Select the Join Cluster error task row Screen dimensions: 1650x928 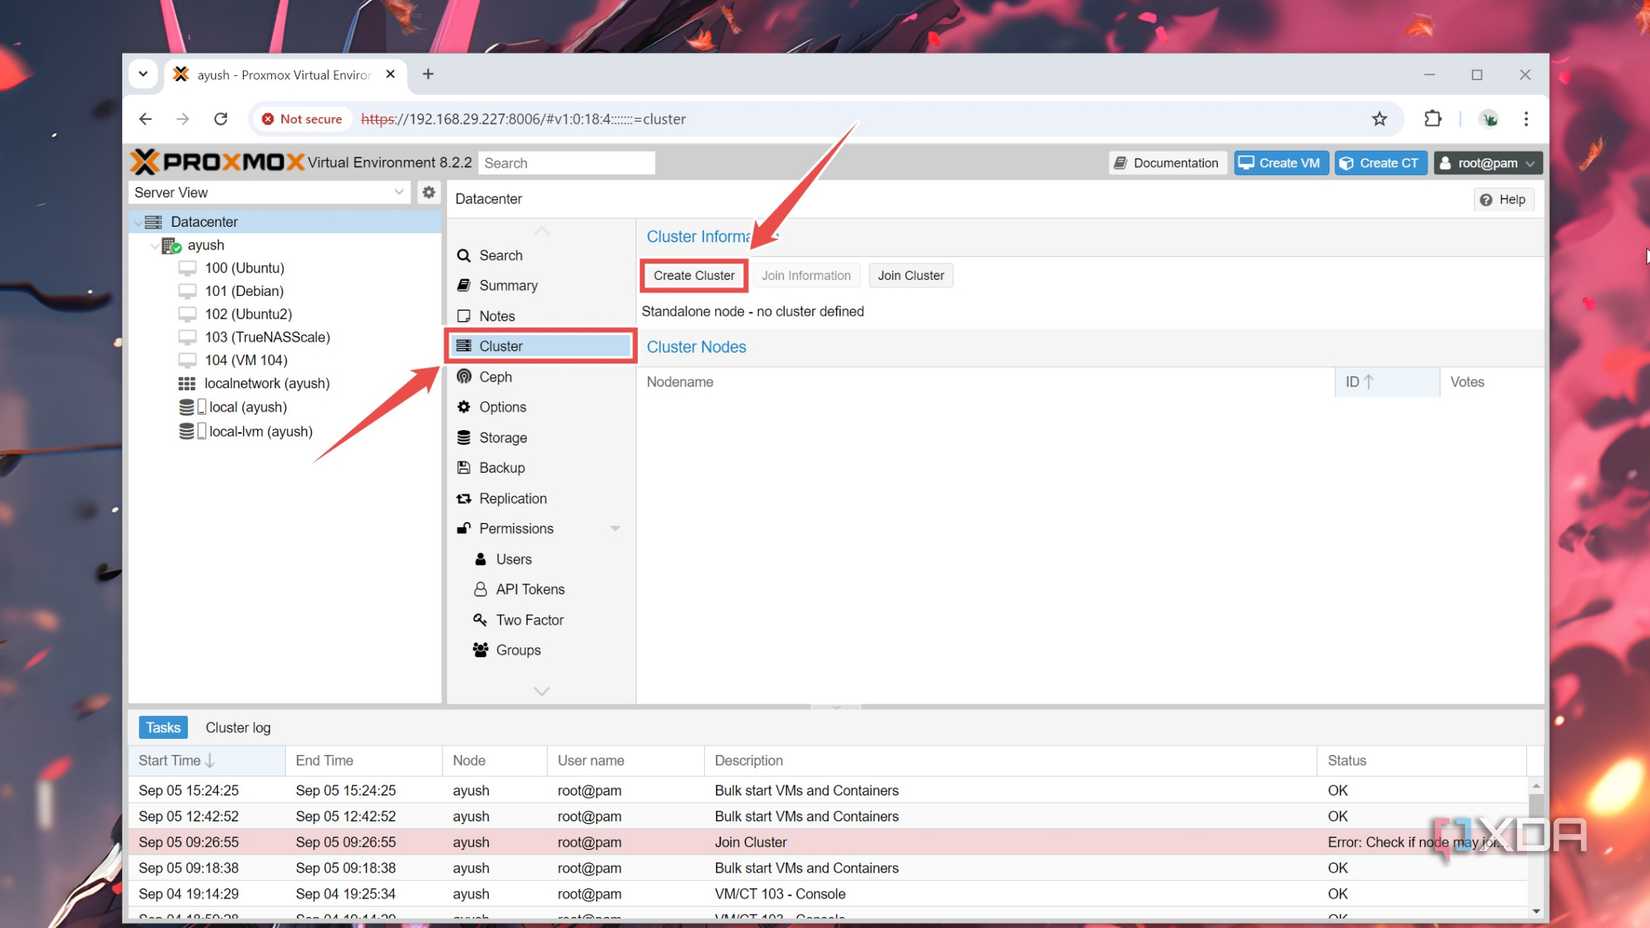point(828,842)
